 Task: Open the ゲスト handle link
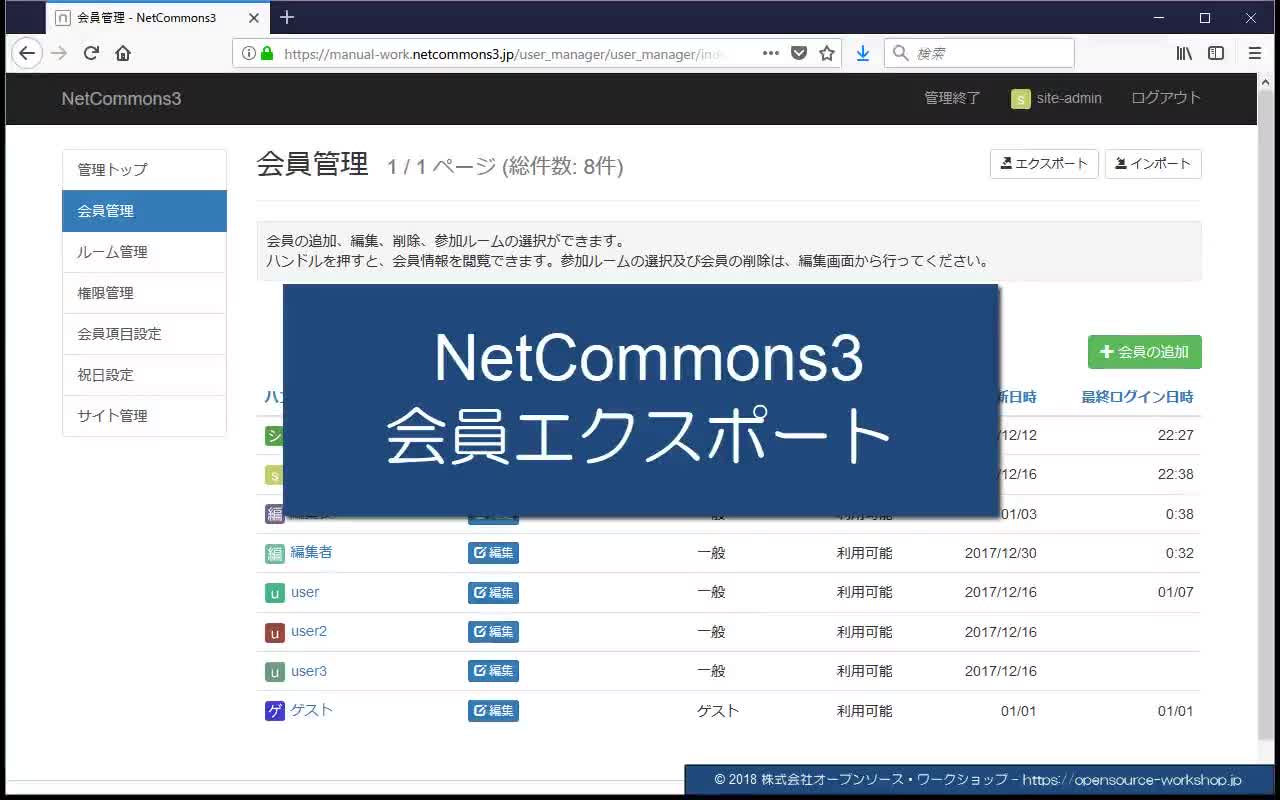[311, 710]
